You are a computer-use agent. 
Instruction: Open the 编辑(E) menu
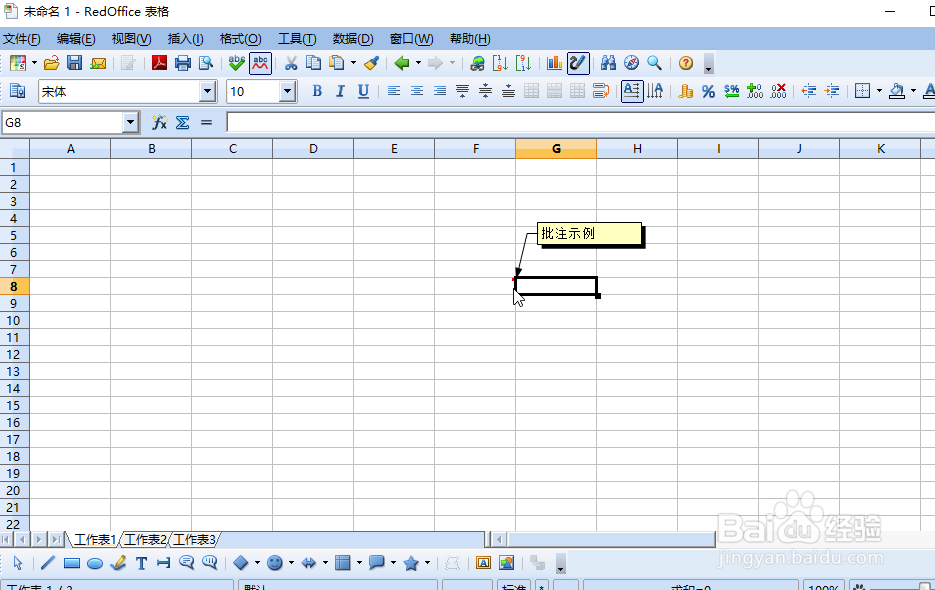tap(76, 39)
